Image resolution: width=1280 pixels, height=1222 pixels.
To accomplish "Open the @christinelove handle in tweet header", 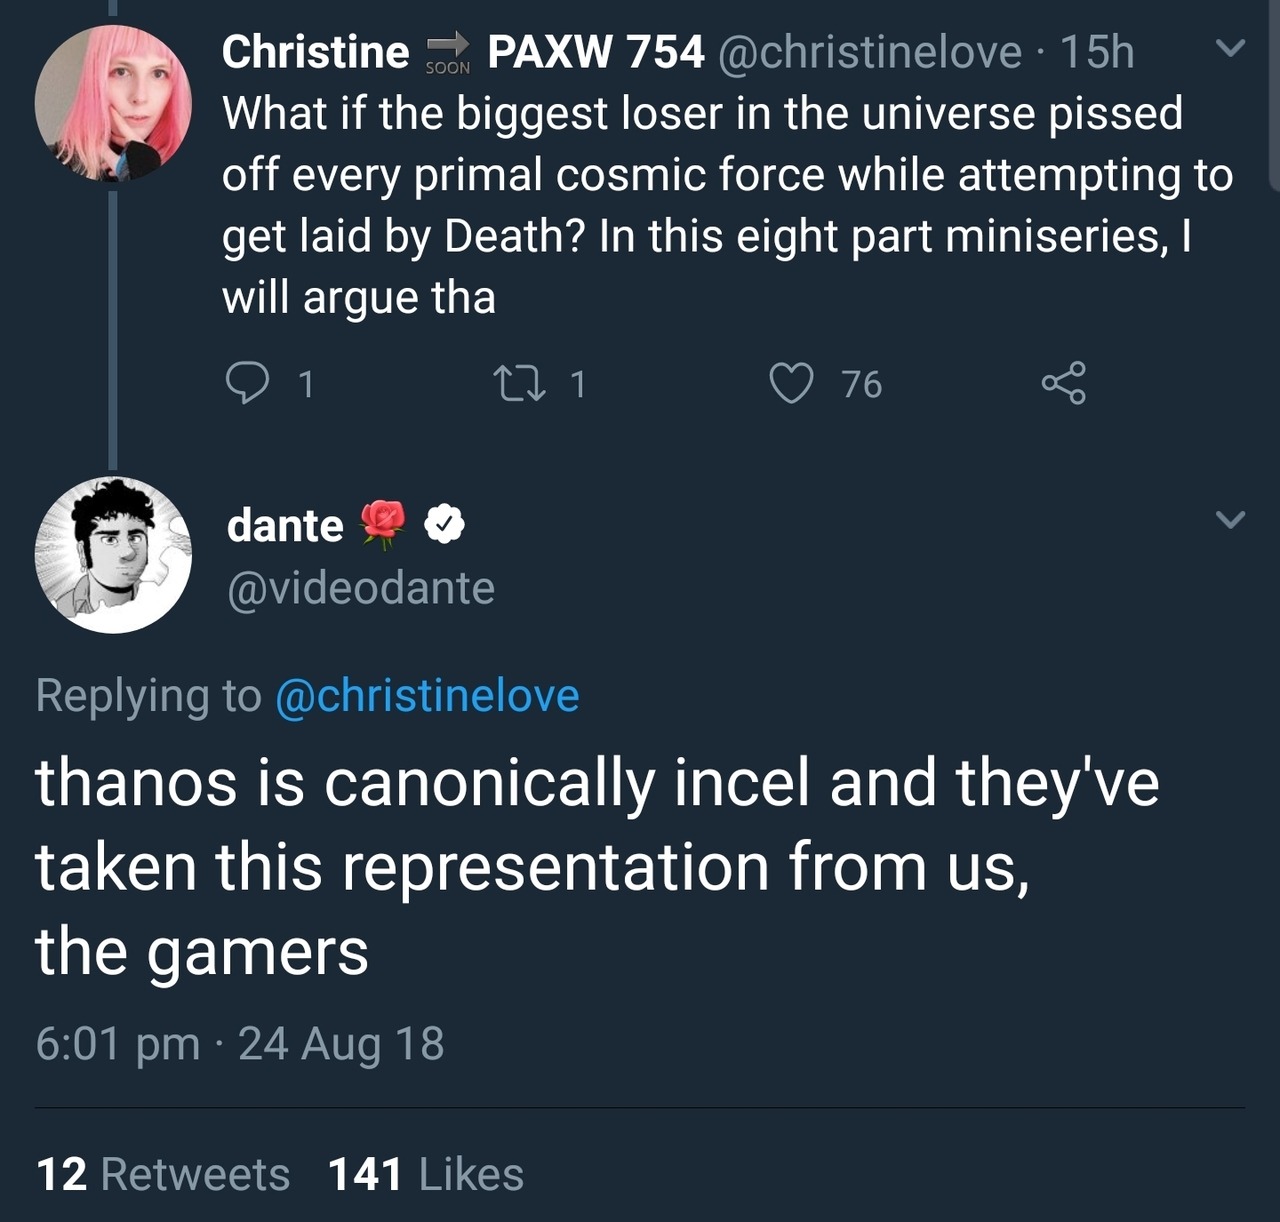I will (870, 52).
